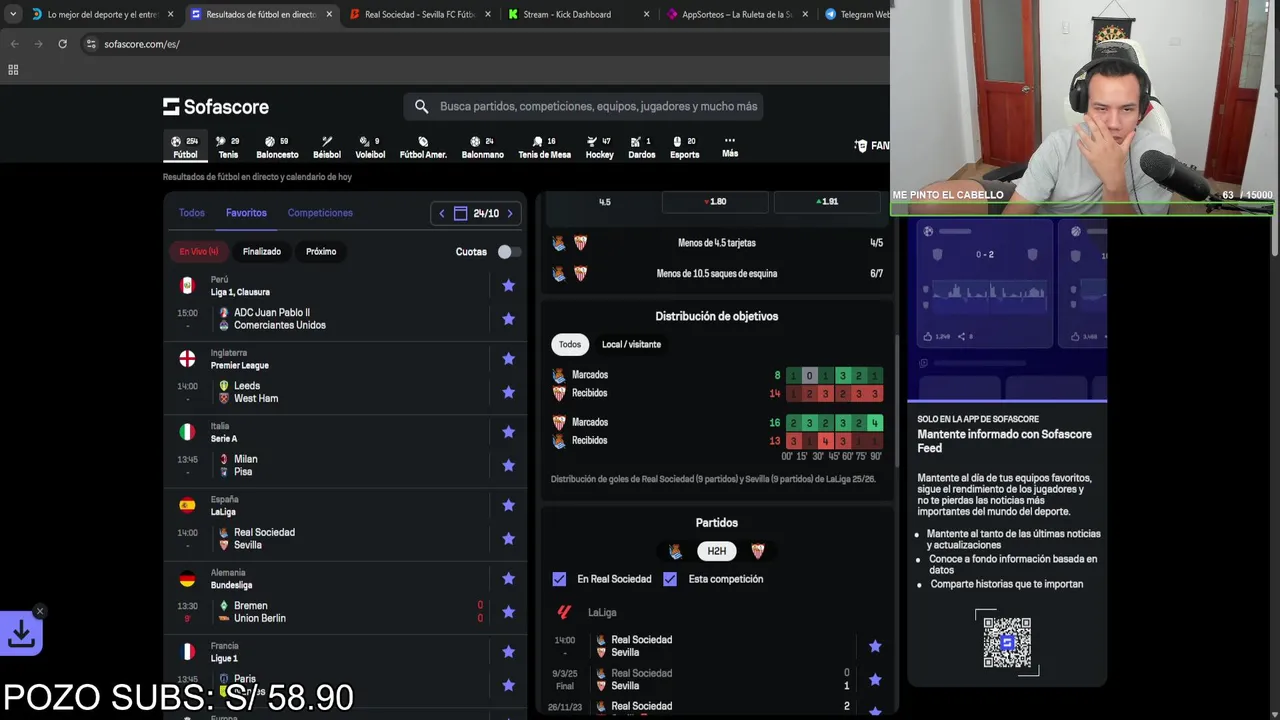Unfavorite the Milan vs Pisa star

(x=508, y=465)
